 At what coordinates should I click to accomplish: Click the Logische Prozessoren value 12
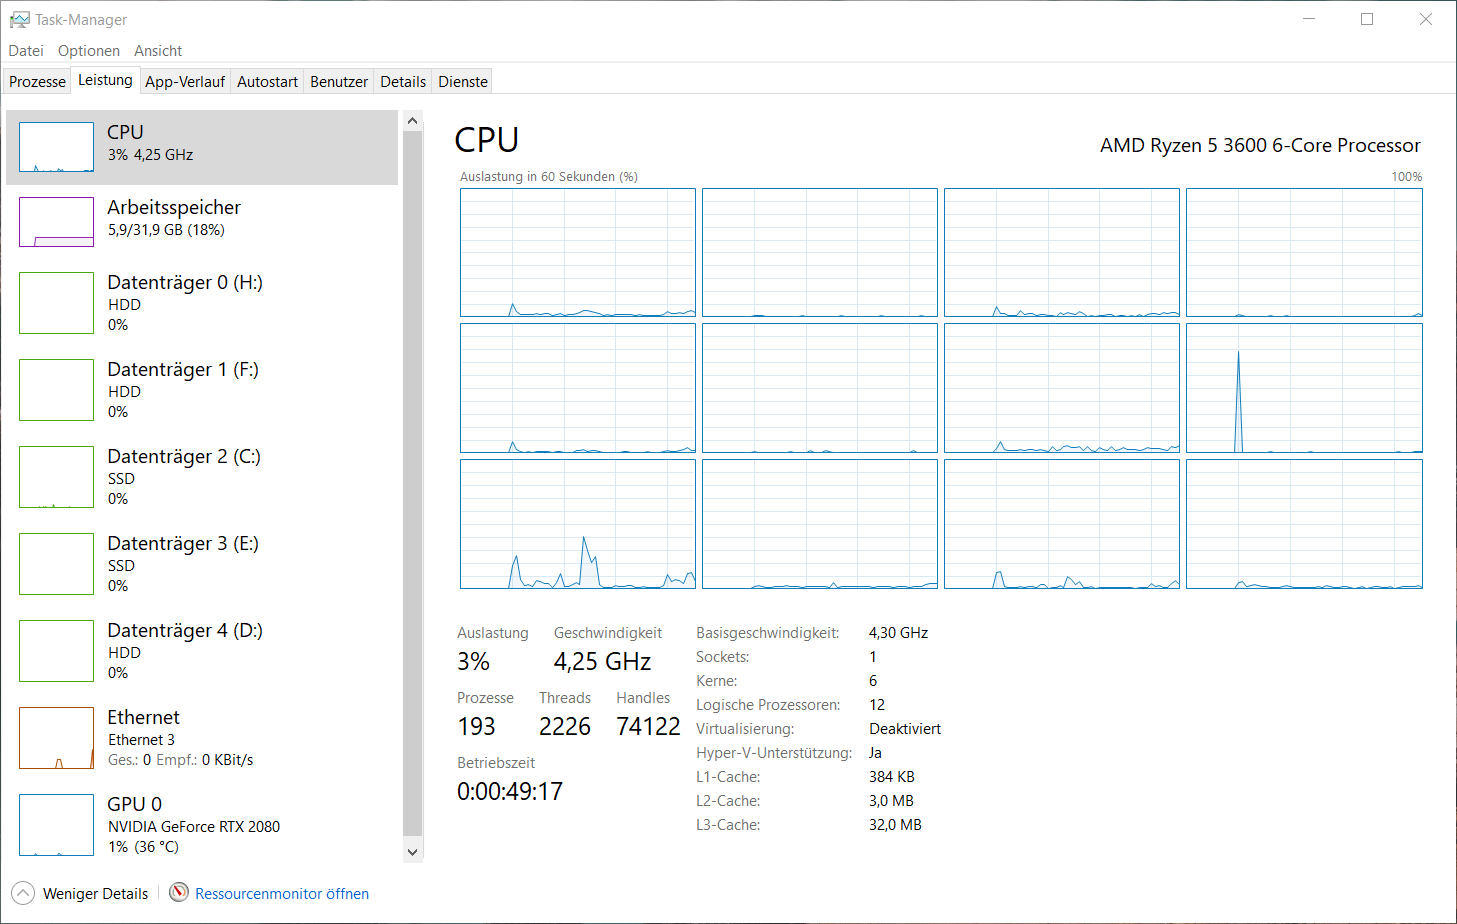[x=877, y=705]
